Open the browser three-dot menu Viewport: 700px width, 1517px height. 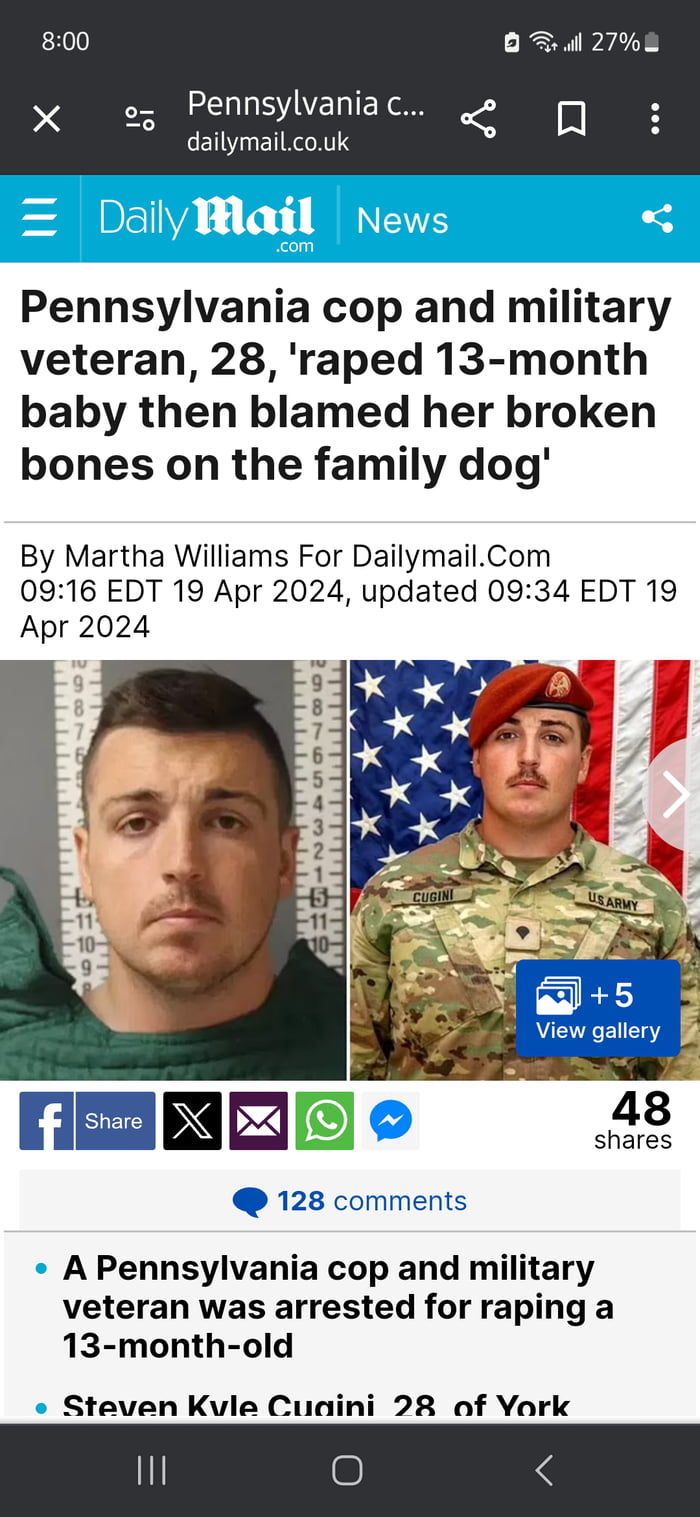coord(655,120)
